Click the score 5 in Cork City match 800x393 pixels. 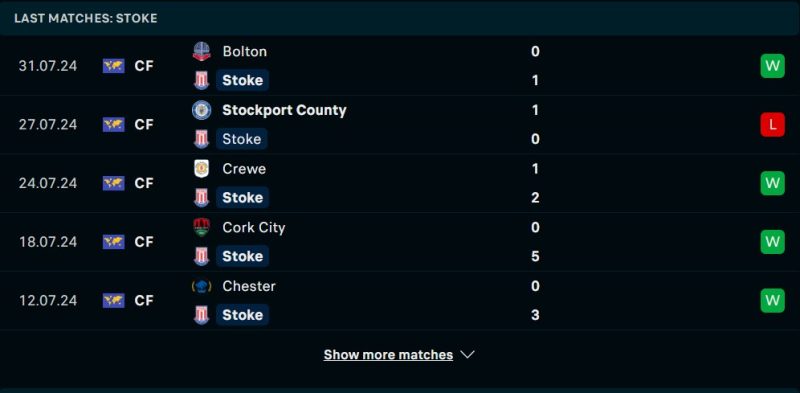(535, 256)
